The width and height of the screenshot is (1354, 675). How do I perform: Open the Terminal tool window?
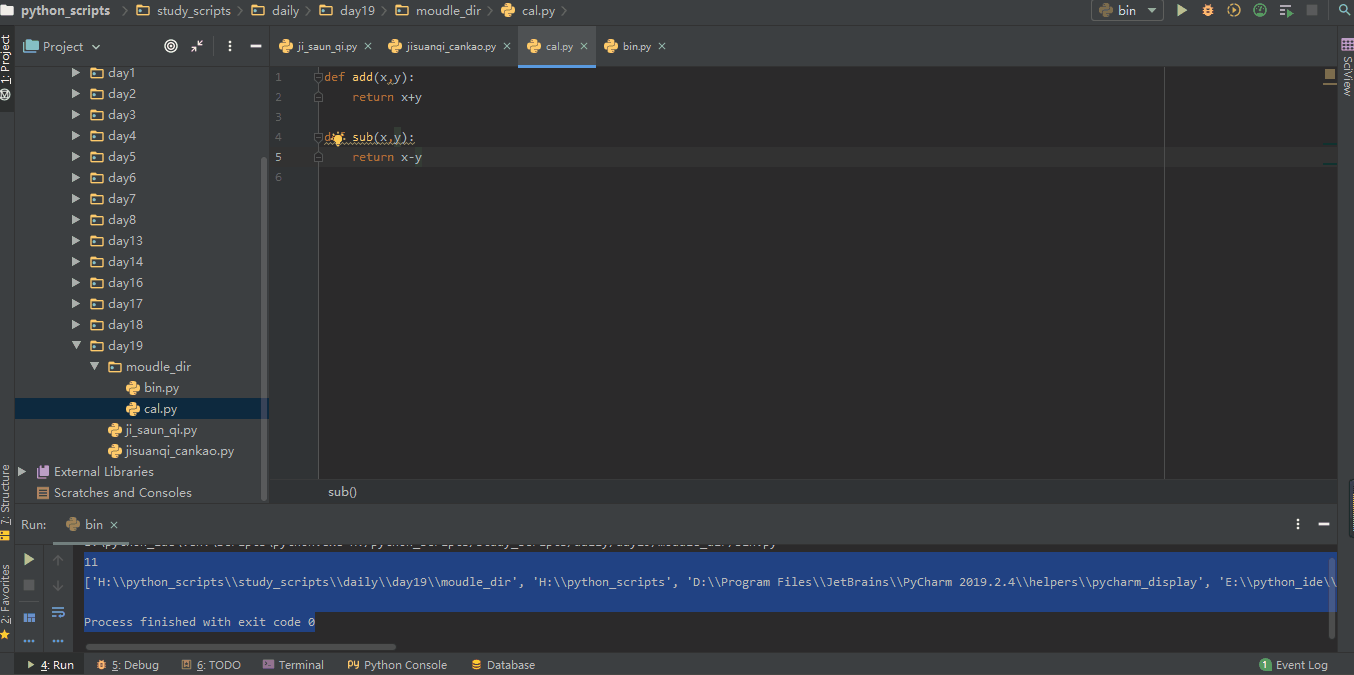coord(293,665)
